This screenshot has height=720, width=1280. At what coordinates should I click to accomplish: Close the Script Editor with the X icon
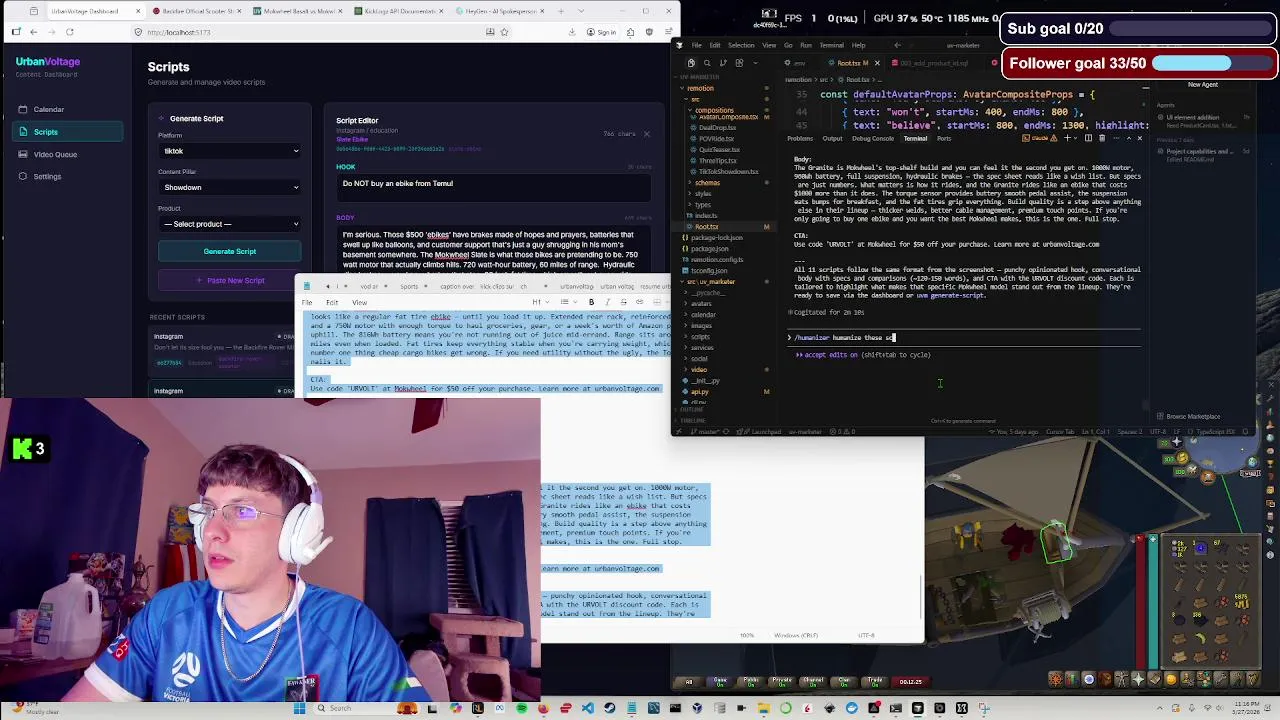(x=646, y=133)
